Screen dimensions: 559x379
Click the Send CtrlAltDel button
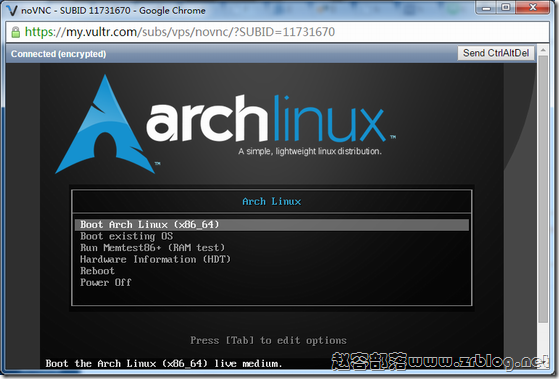(x=496, y=53)
